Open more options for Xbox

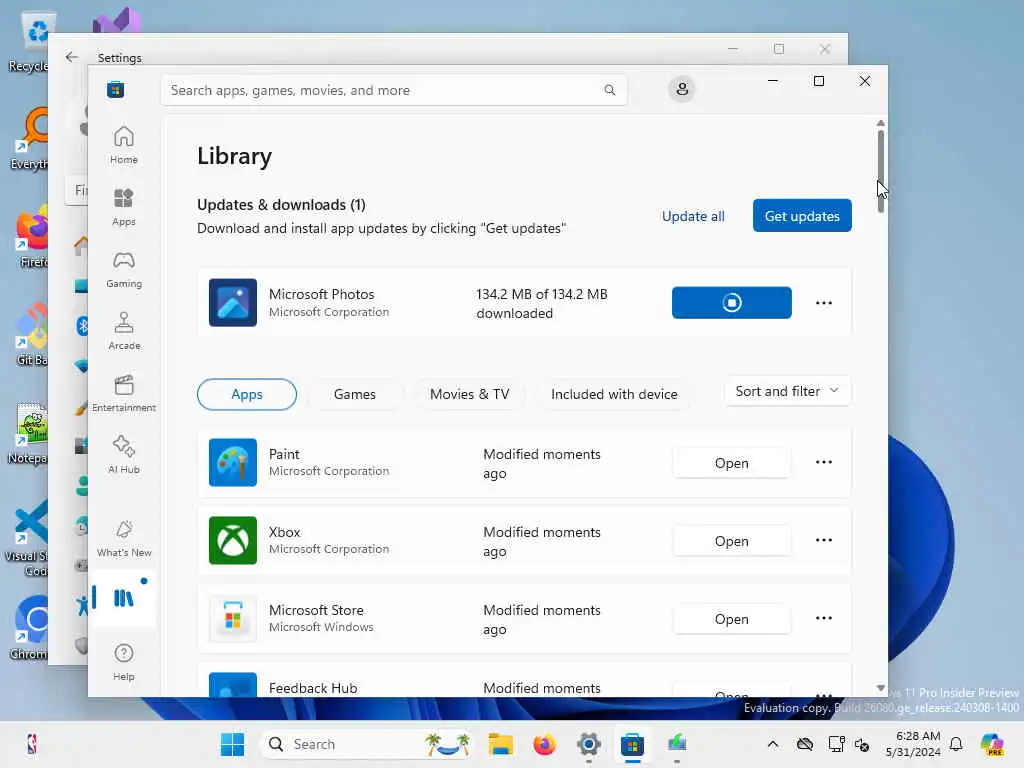824,541
